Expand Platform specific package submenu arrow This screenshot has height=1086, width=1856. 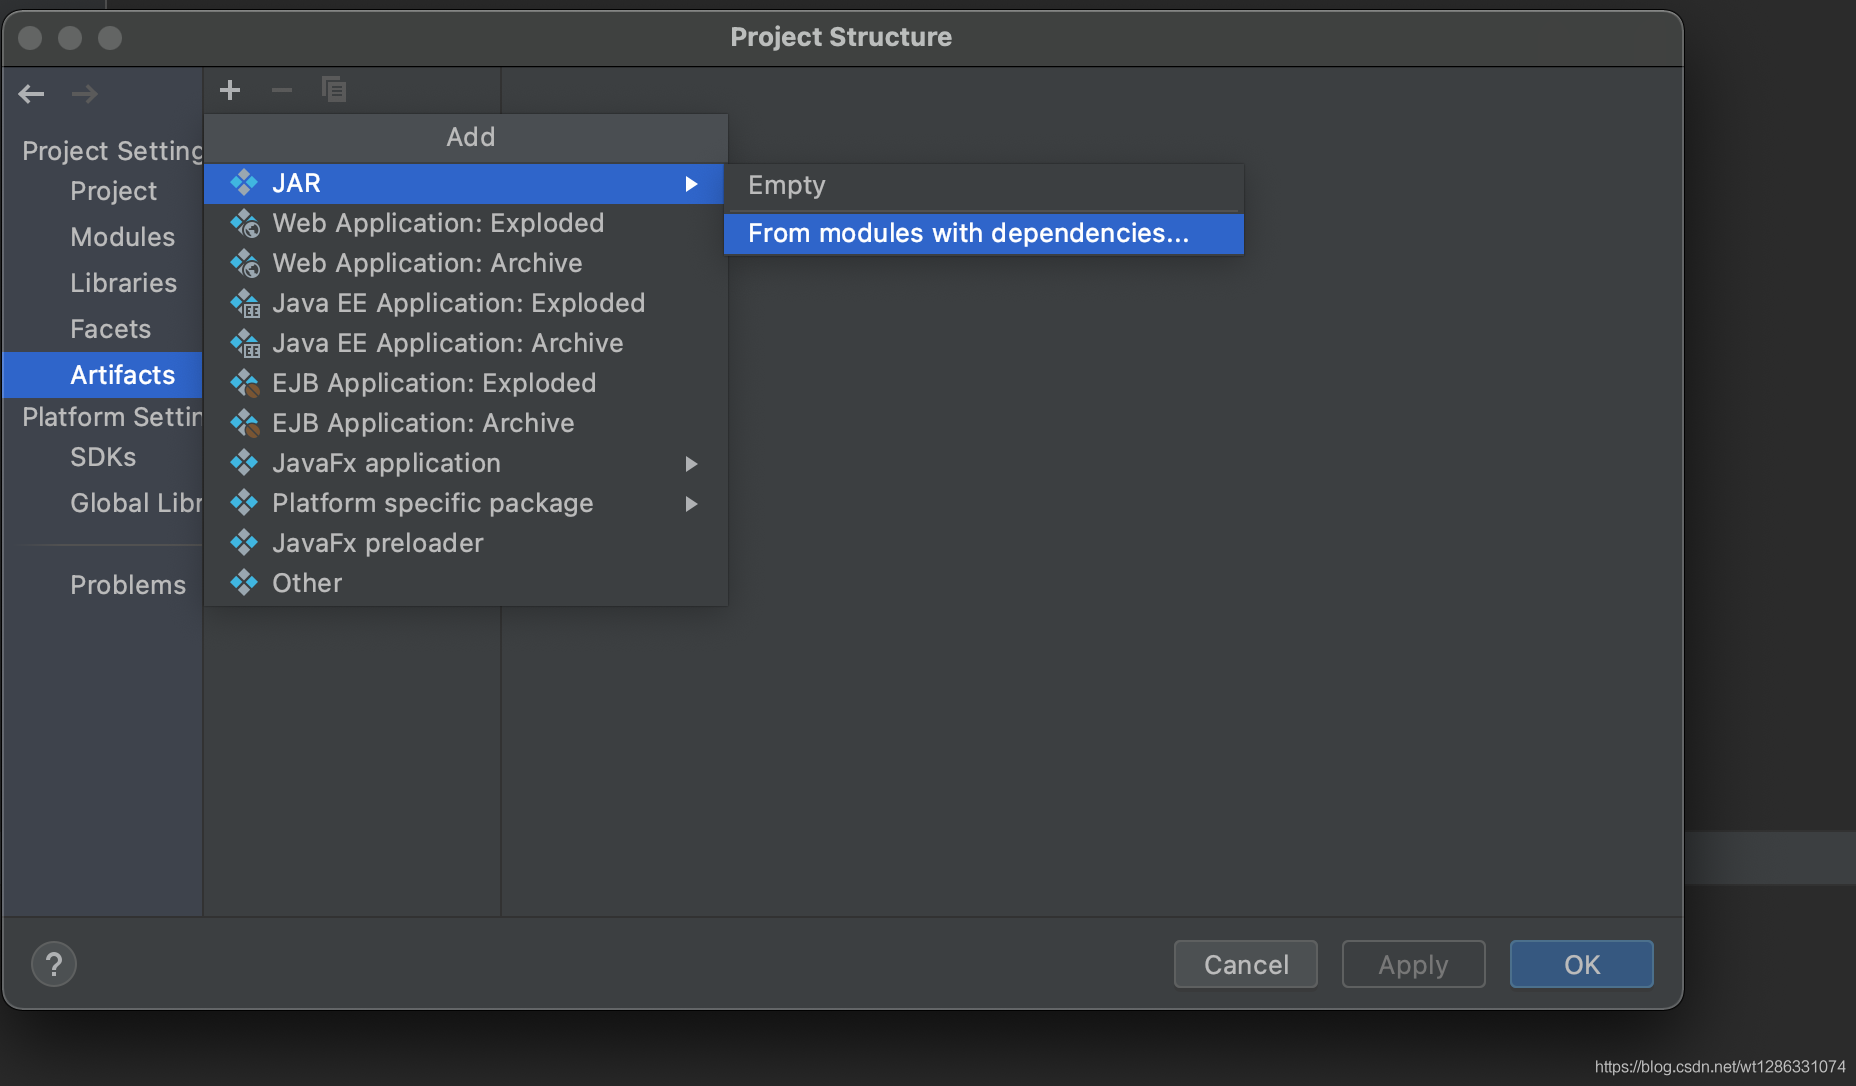tap(691, 504)
